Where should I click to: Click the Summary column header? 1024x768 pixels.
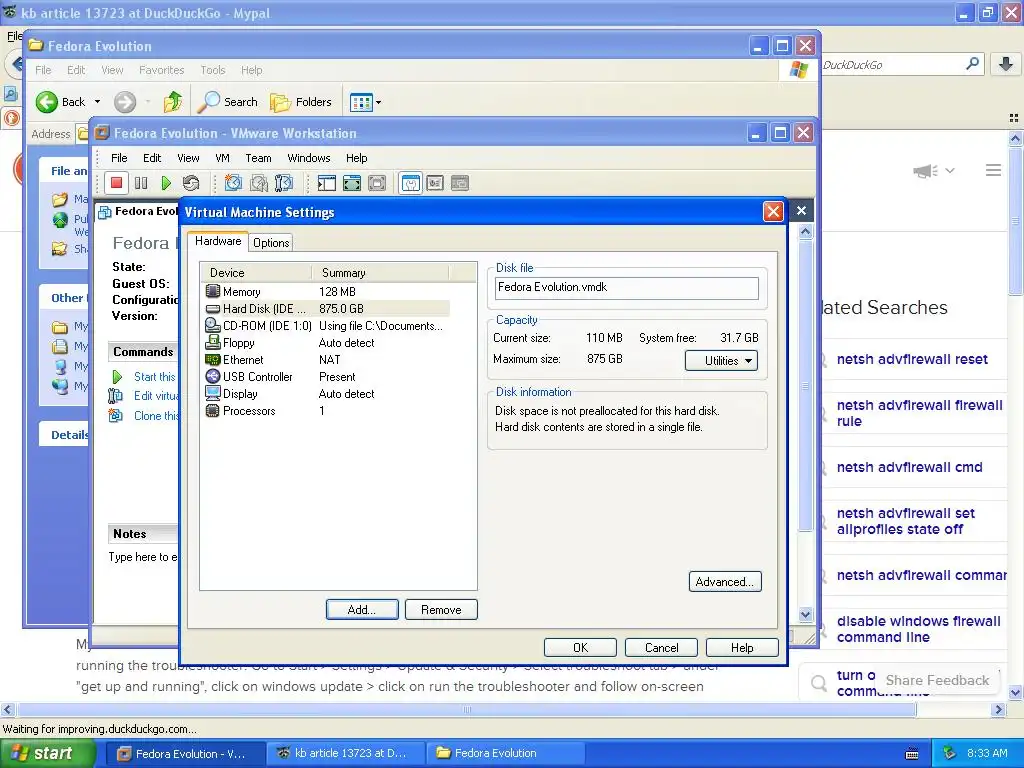[380, 273]
